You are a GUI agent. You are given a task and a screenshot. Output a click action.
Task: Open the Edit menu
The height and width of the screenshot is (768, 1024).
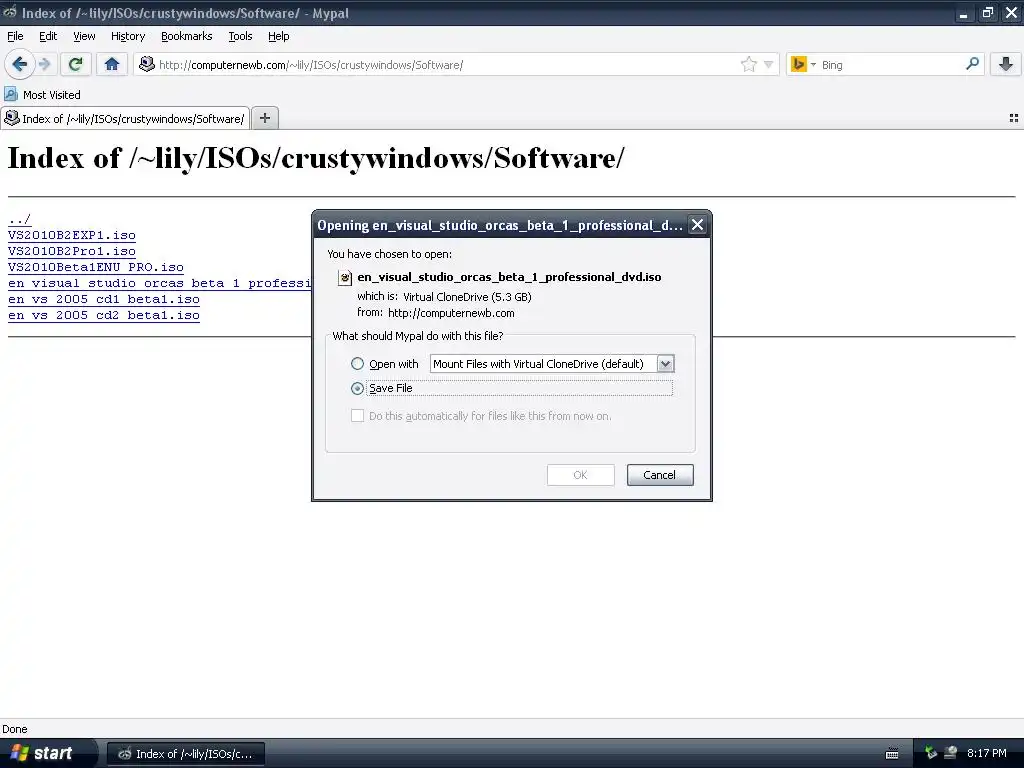click(x=48, y=36)
